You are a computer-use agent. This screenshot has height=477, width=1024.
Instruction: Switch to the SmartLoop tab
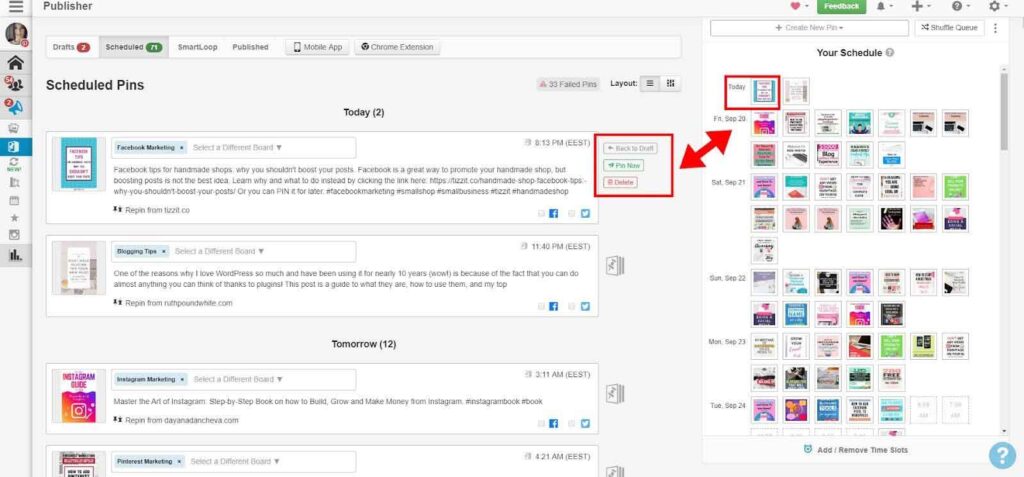pos(197,47)
